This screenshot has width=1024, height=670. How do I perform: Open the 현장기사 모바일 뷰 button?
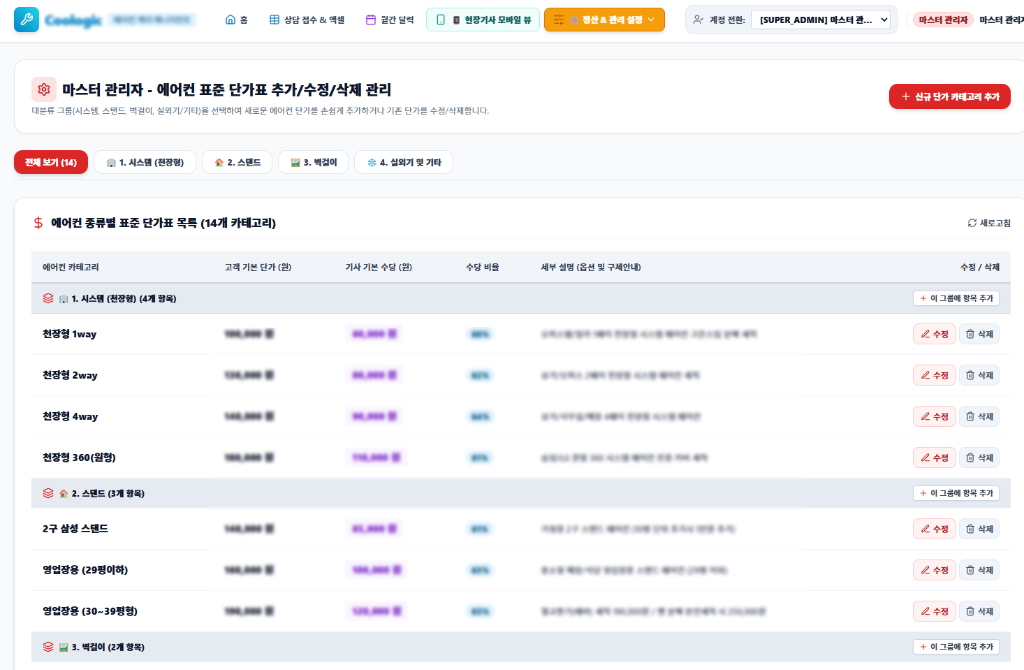(483, 20)
